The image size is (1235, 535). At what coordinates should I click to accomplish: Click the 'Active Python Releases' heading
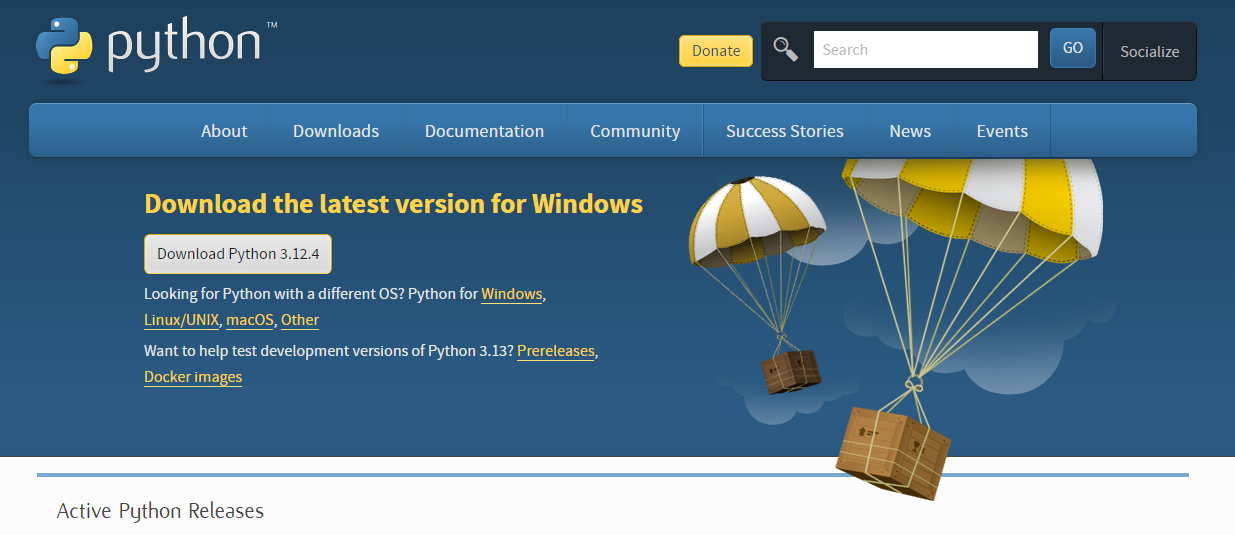tap(160, 511)
